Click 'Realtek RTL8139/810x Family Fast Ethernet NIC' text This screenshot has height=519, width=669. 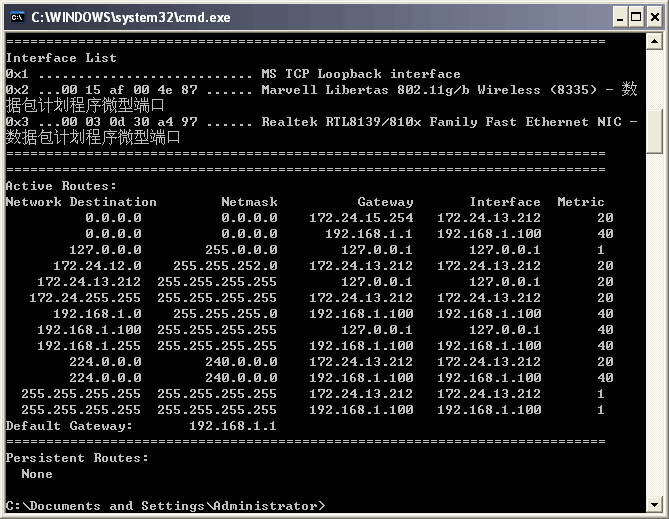[x=441, y=122]
